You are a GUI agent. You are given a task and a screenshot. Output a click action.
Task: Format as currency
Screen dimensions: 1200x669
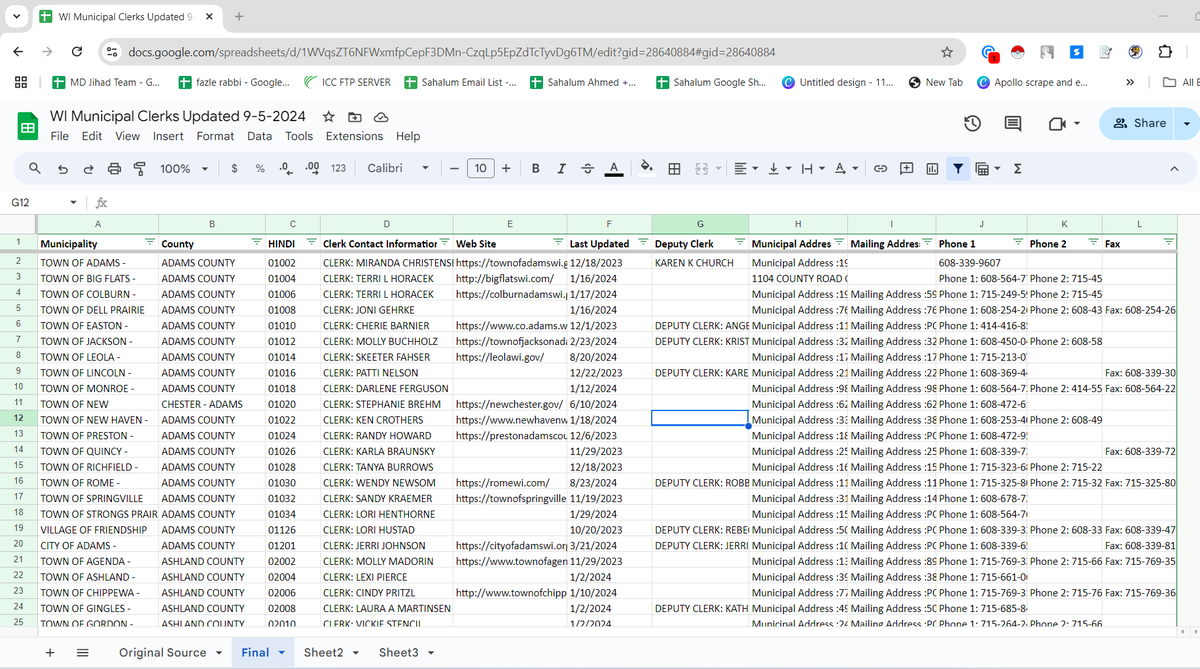click(234, 169)
